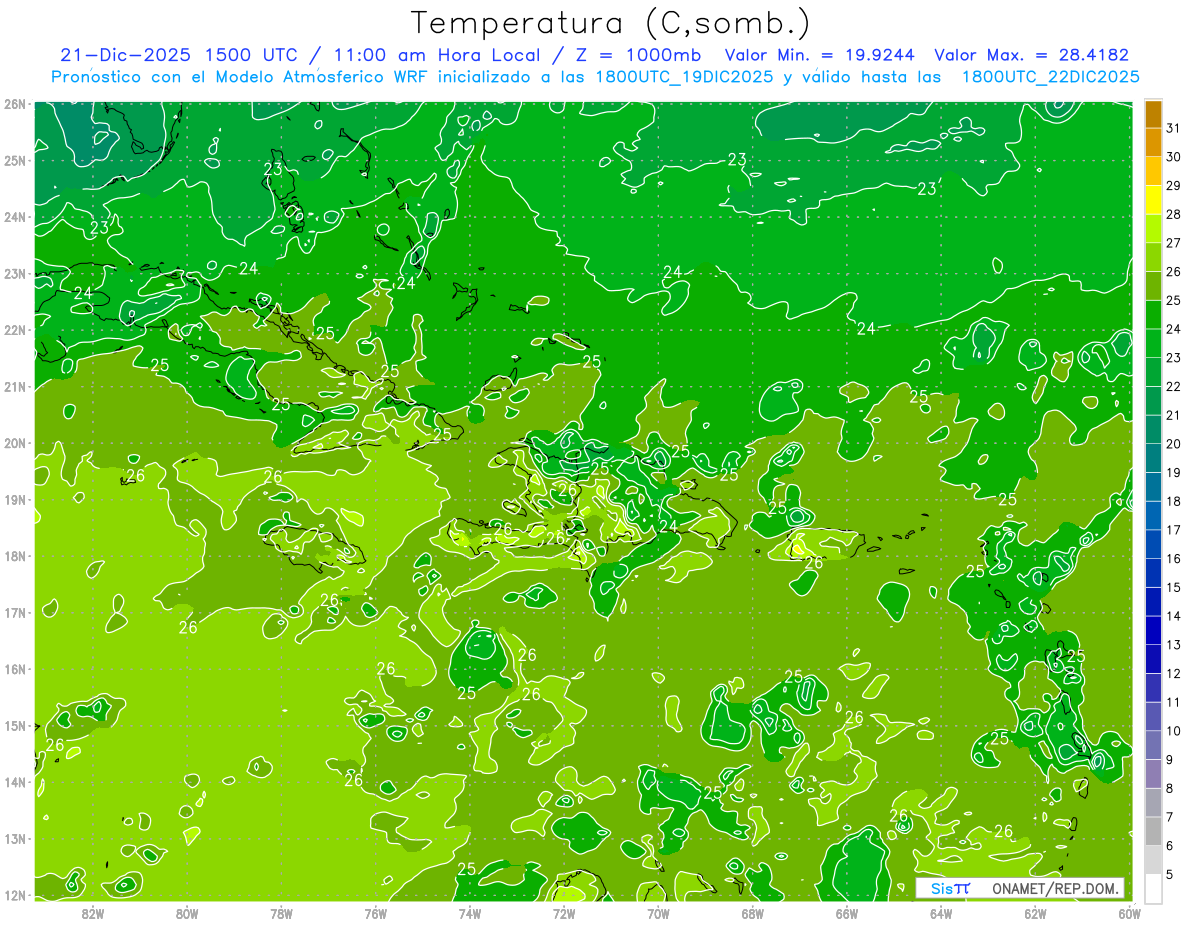Click the 60W longitude axis label
Image resolution: width=1200 pixels, height=927 pixels.
click(x=1129, y=914)
